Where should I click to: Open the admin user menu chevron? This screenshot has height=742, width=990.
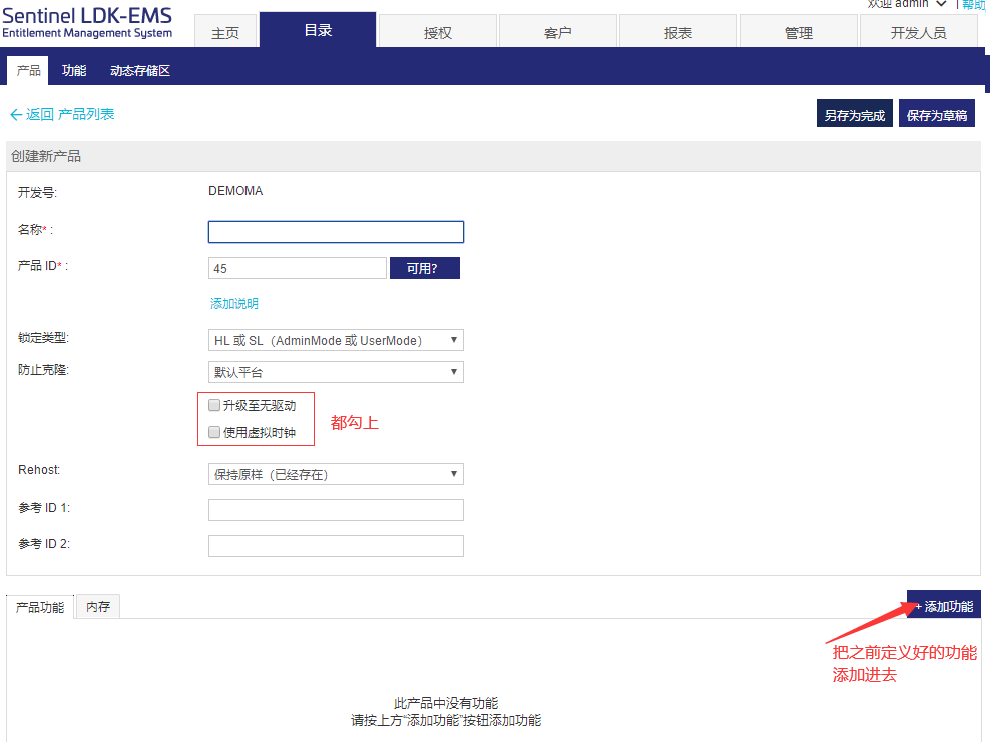coord(941,4)
